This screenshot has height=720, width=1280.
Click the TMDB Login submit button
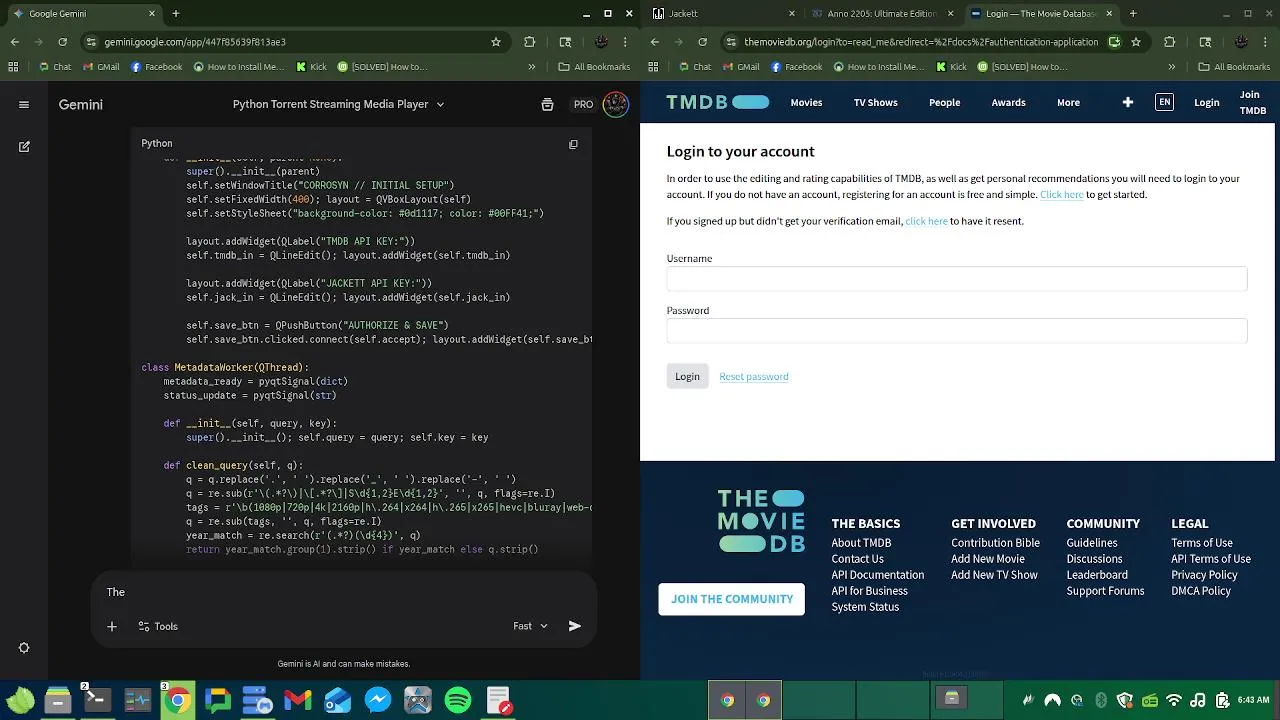pyautogui.click(x=687, y=376)
